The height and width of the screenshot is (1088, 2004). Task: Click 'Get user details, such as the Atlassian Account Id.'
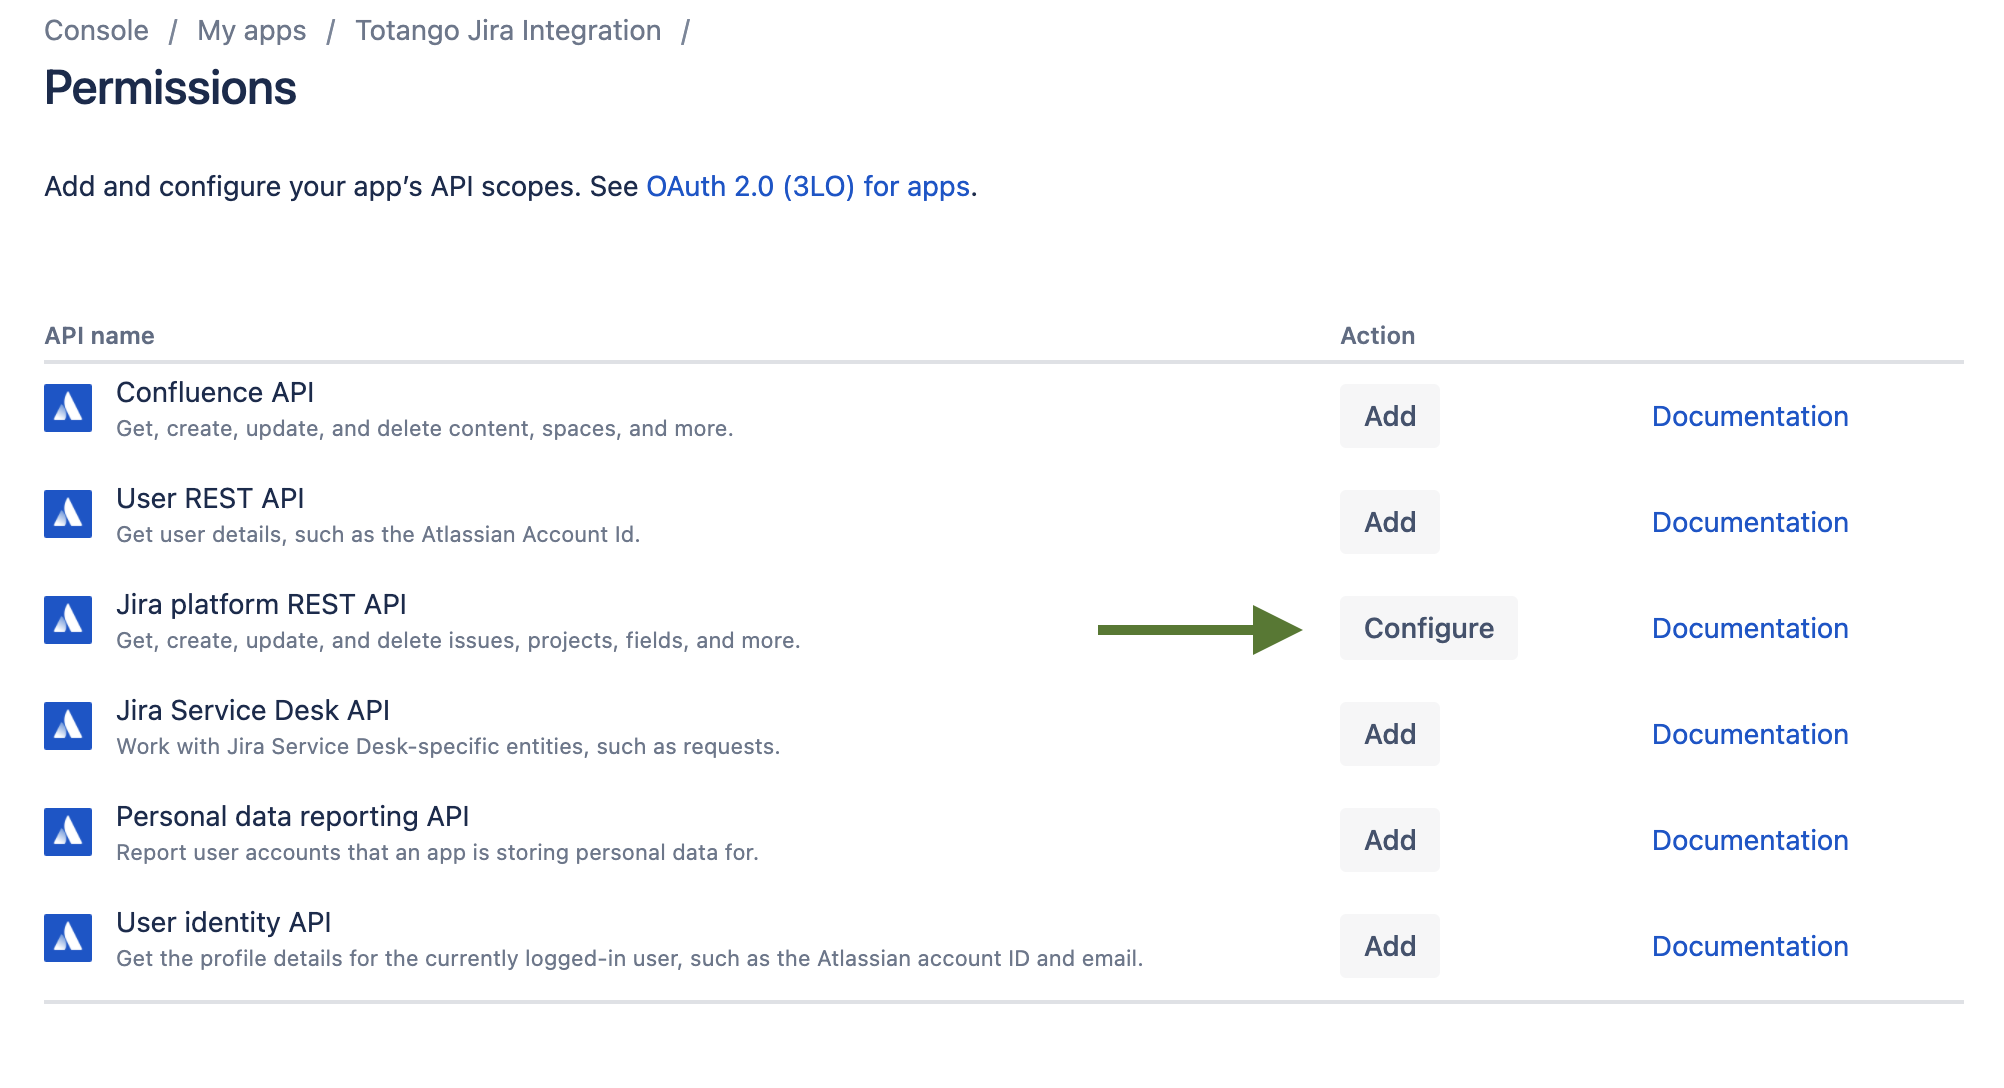[378, 534]
